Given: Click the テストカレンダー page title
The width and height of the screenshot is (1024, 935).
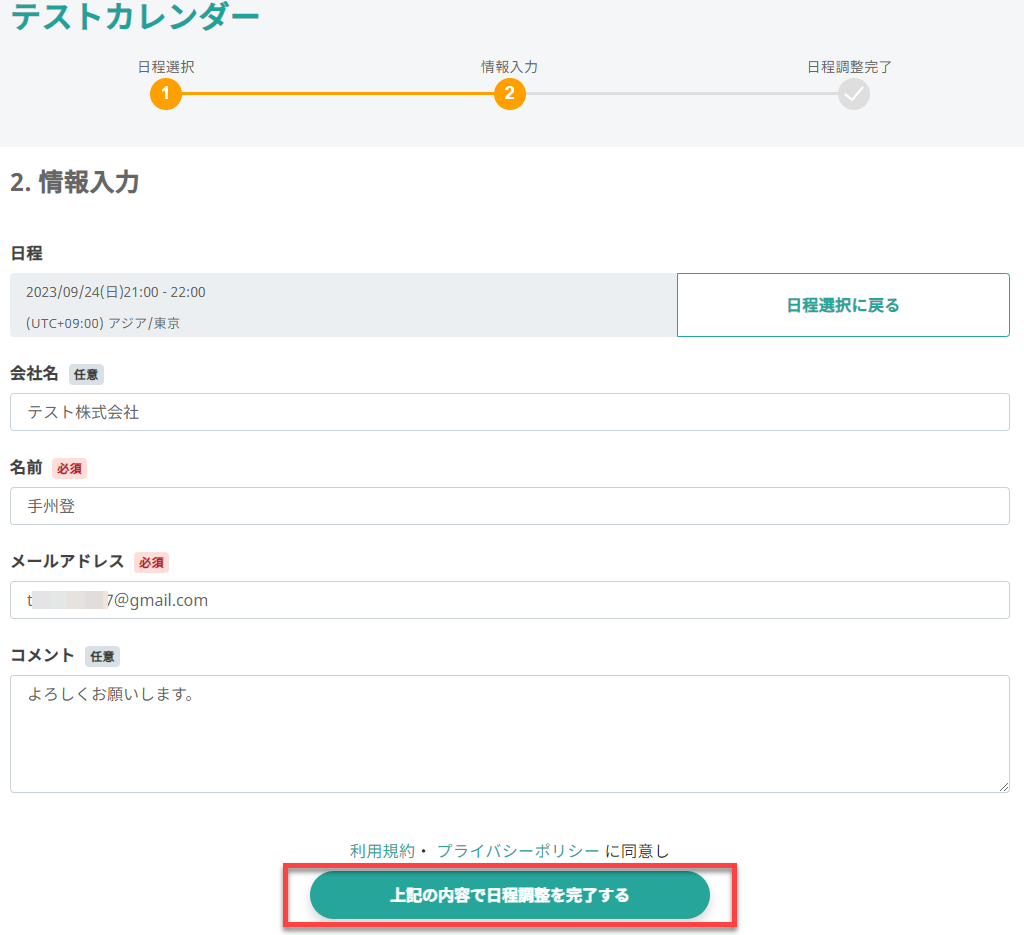Looking at the screenshot, I should pyautogui.click(x=135, y=16).
